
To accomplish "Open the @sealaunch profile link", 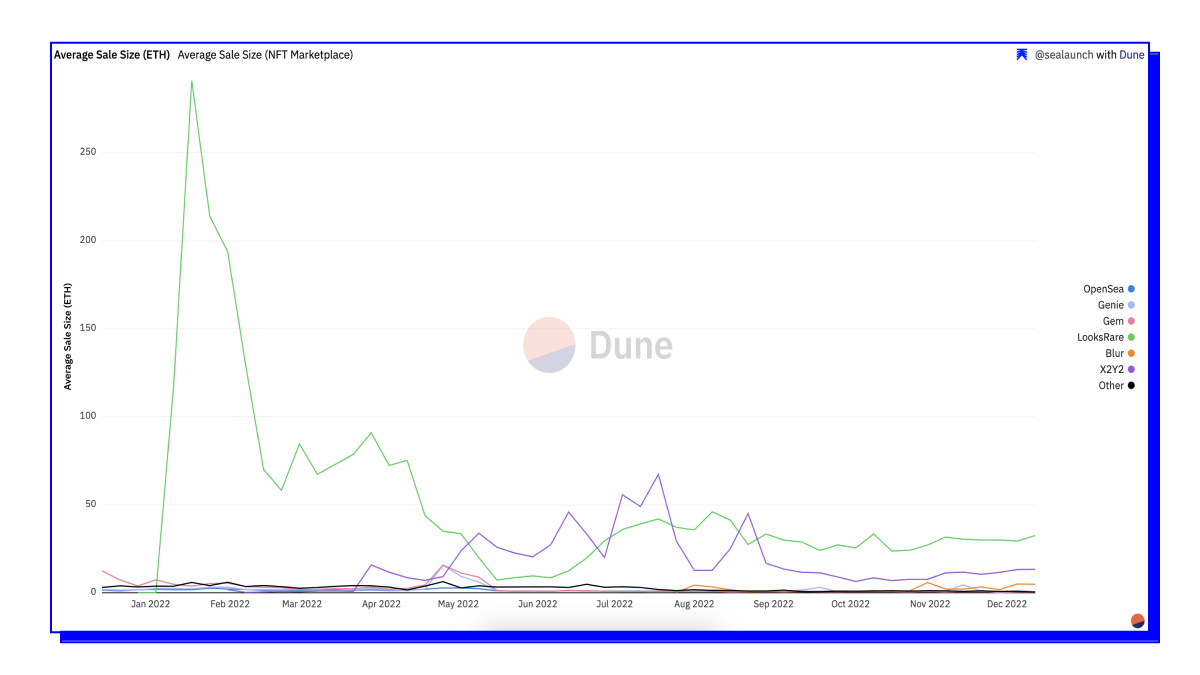I will tap(1063, 55).
